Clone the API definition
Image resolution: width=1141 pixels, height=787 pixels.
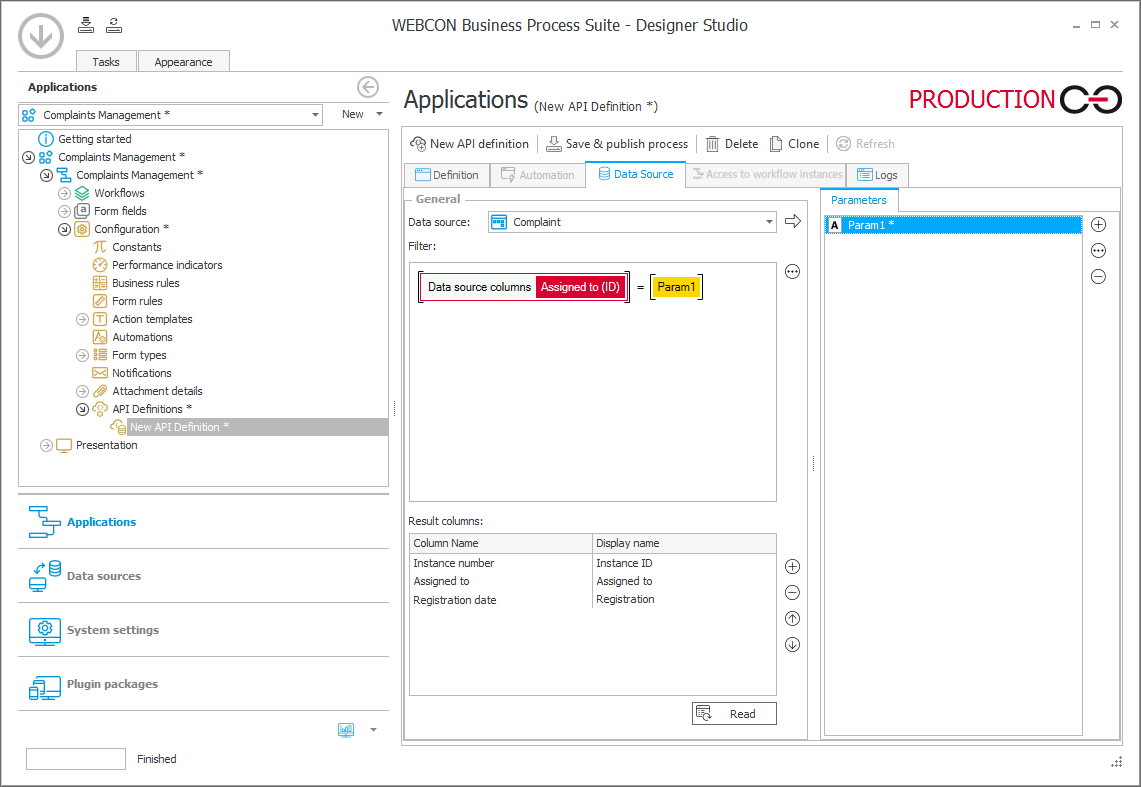point(795,144)
